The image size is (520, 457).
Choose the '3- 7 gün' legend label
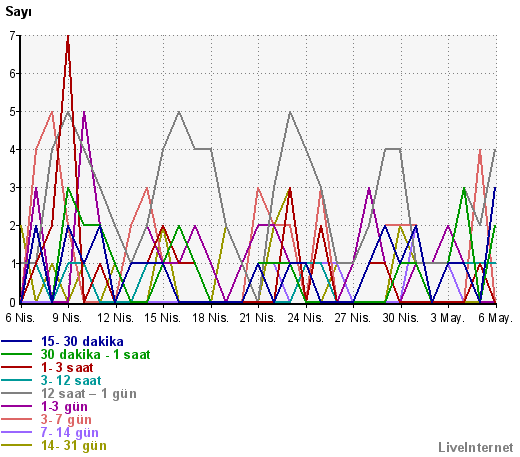point(66,420)
